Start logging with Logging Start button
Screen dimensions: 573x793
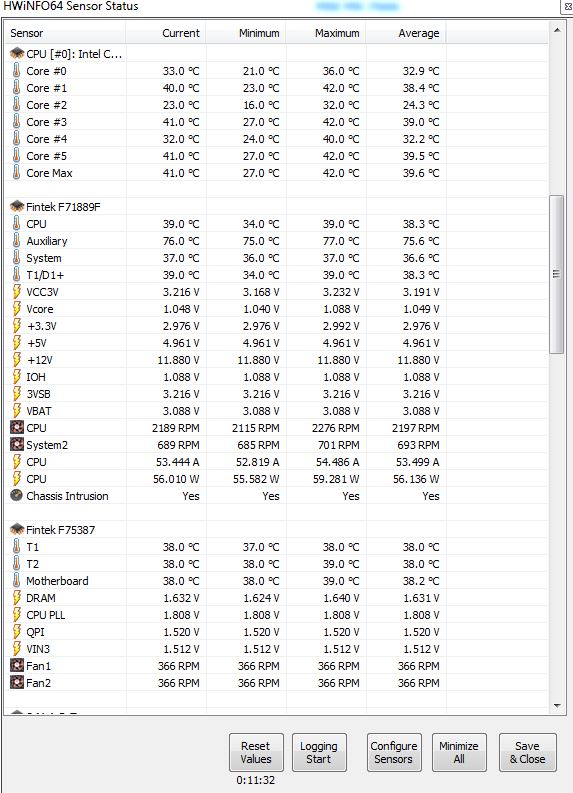(319, 752)
